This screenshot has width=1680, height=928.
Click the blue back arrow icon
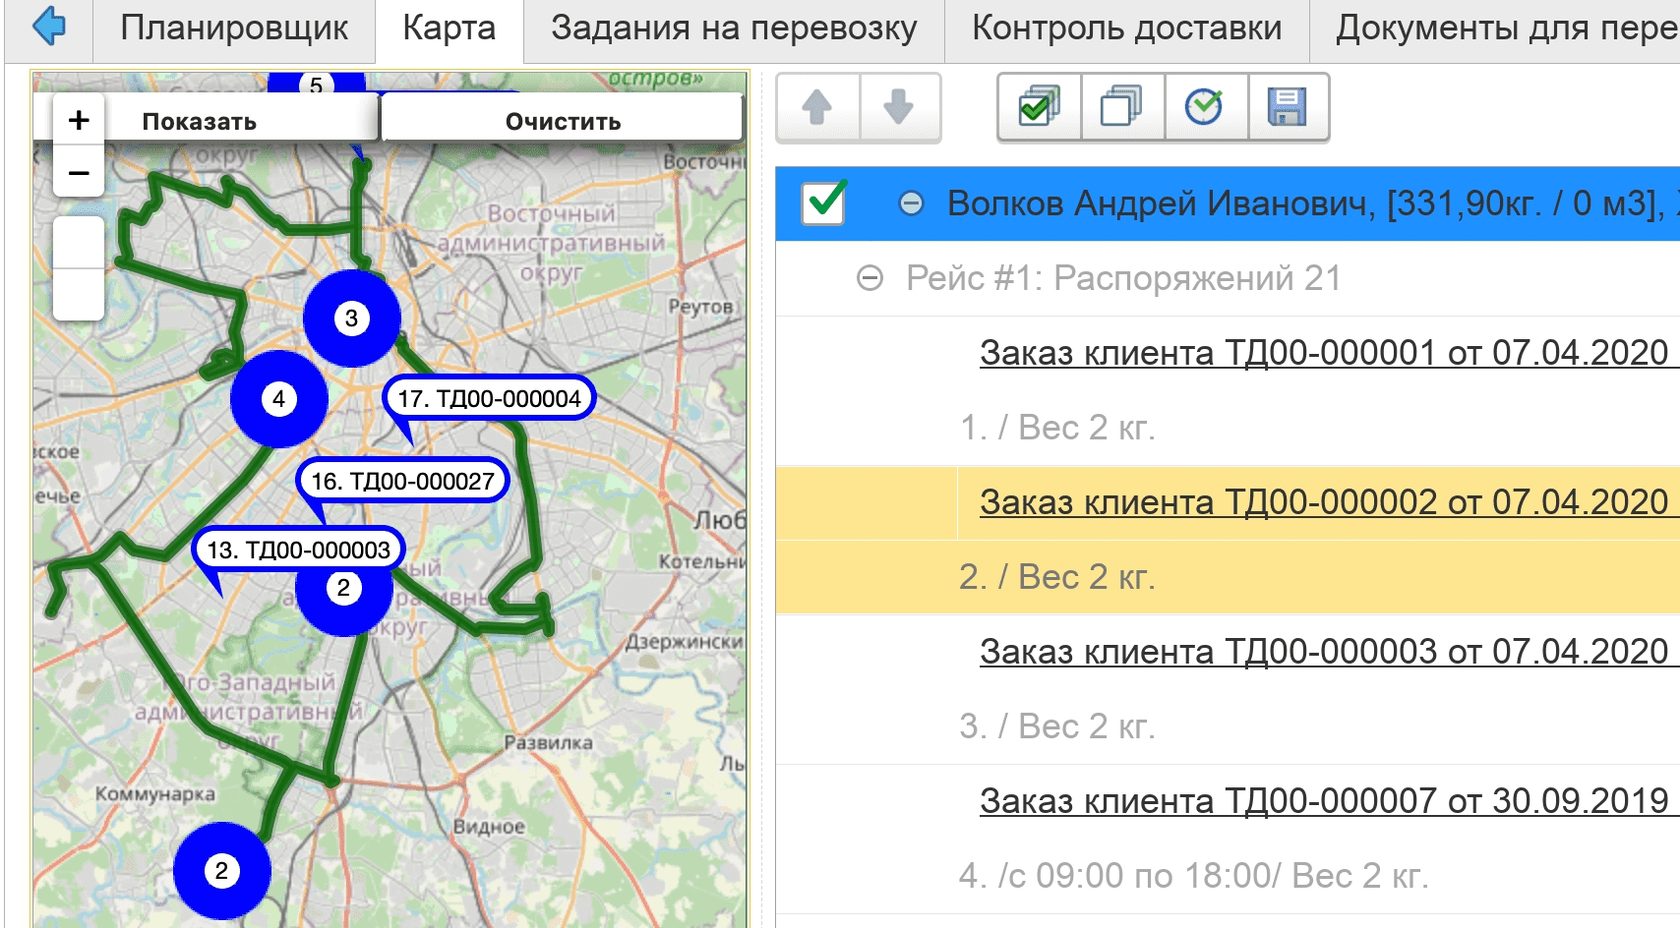click(x=48, y=27)
